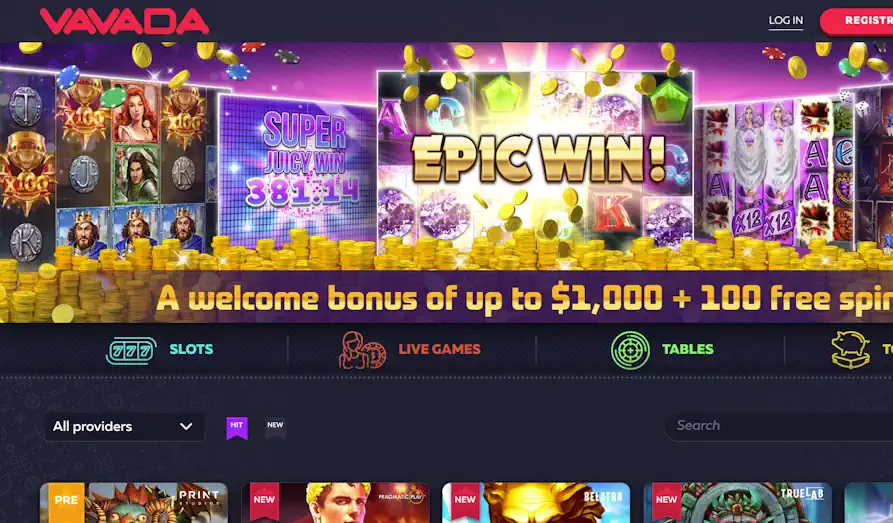This screenshot has width=893, height=523.
Task: Click the green roulette tables icon
Action: tap(630, 350)
